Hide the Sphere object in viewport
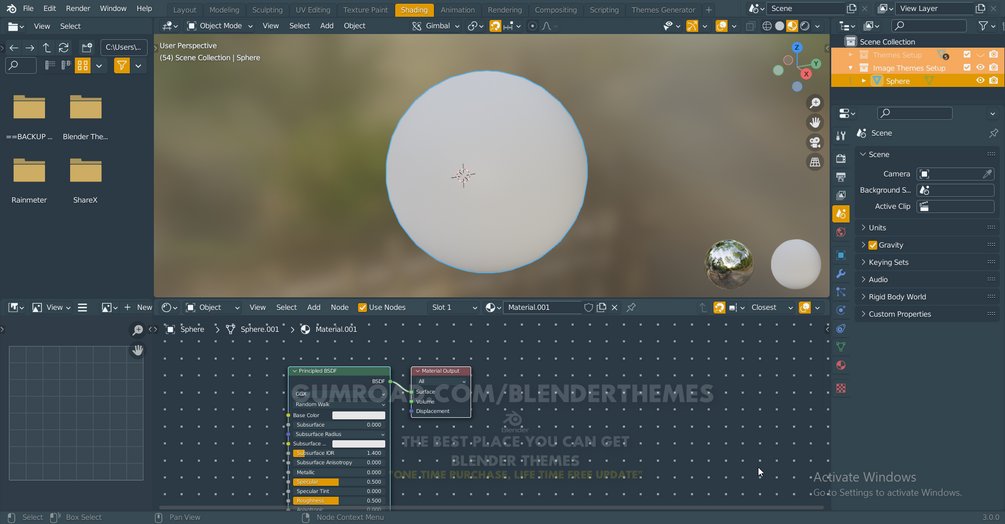The width and height of the screenshot is (1005, 524). 980,81
